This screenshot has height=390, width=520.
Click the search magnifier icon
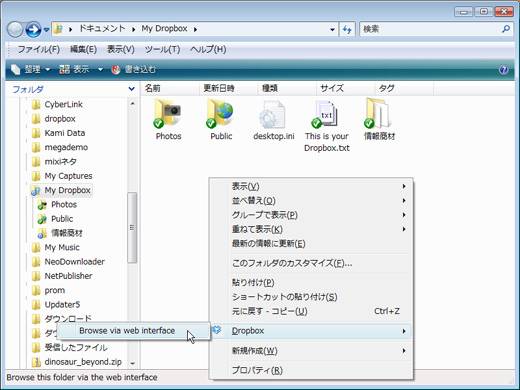(505, 29)
